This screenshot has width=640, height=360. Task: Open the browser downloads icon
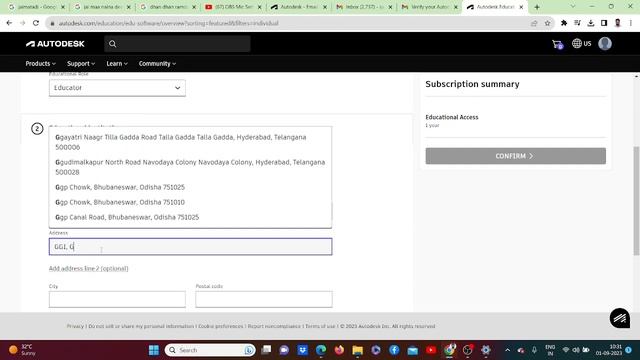(x=591, y=23)
